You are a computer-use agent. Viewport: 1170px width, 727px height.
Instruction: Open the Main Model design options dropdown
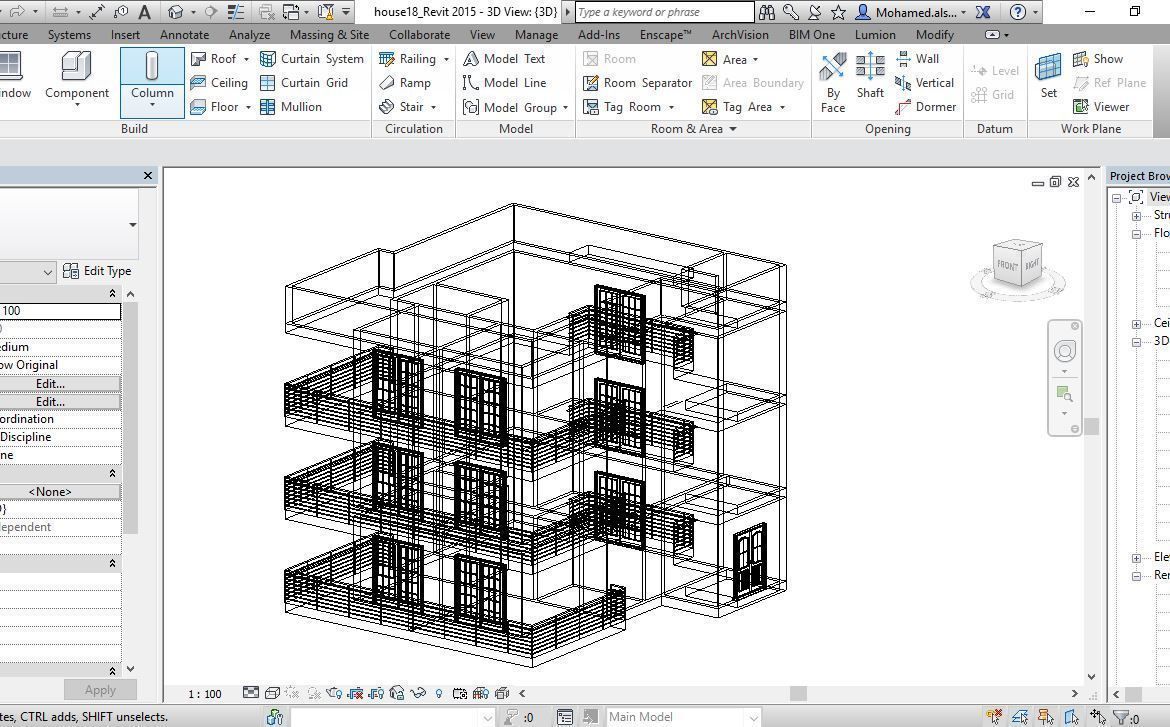click(753, 717)
